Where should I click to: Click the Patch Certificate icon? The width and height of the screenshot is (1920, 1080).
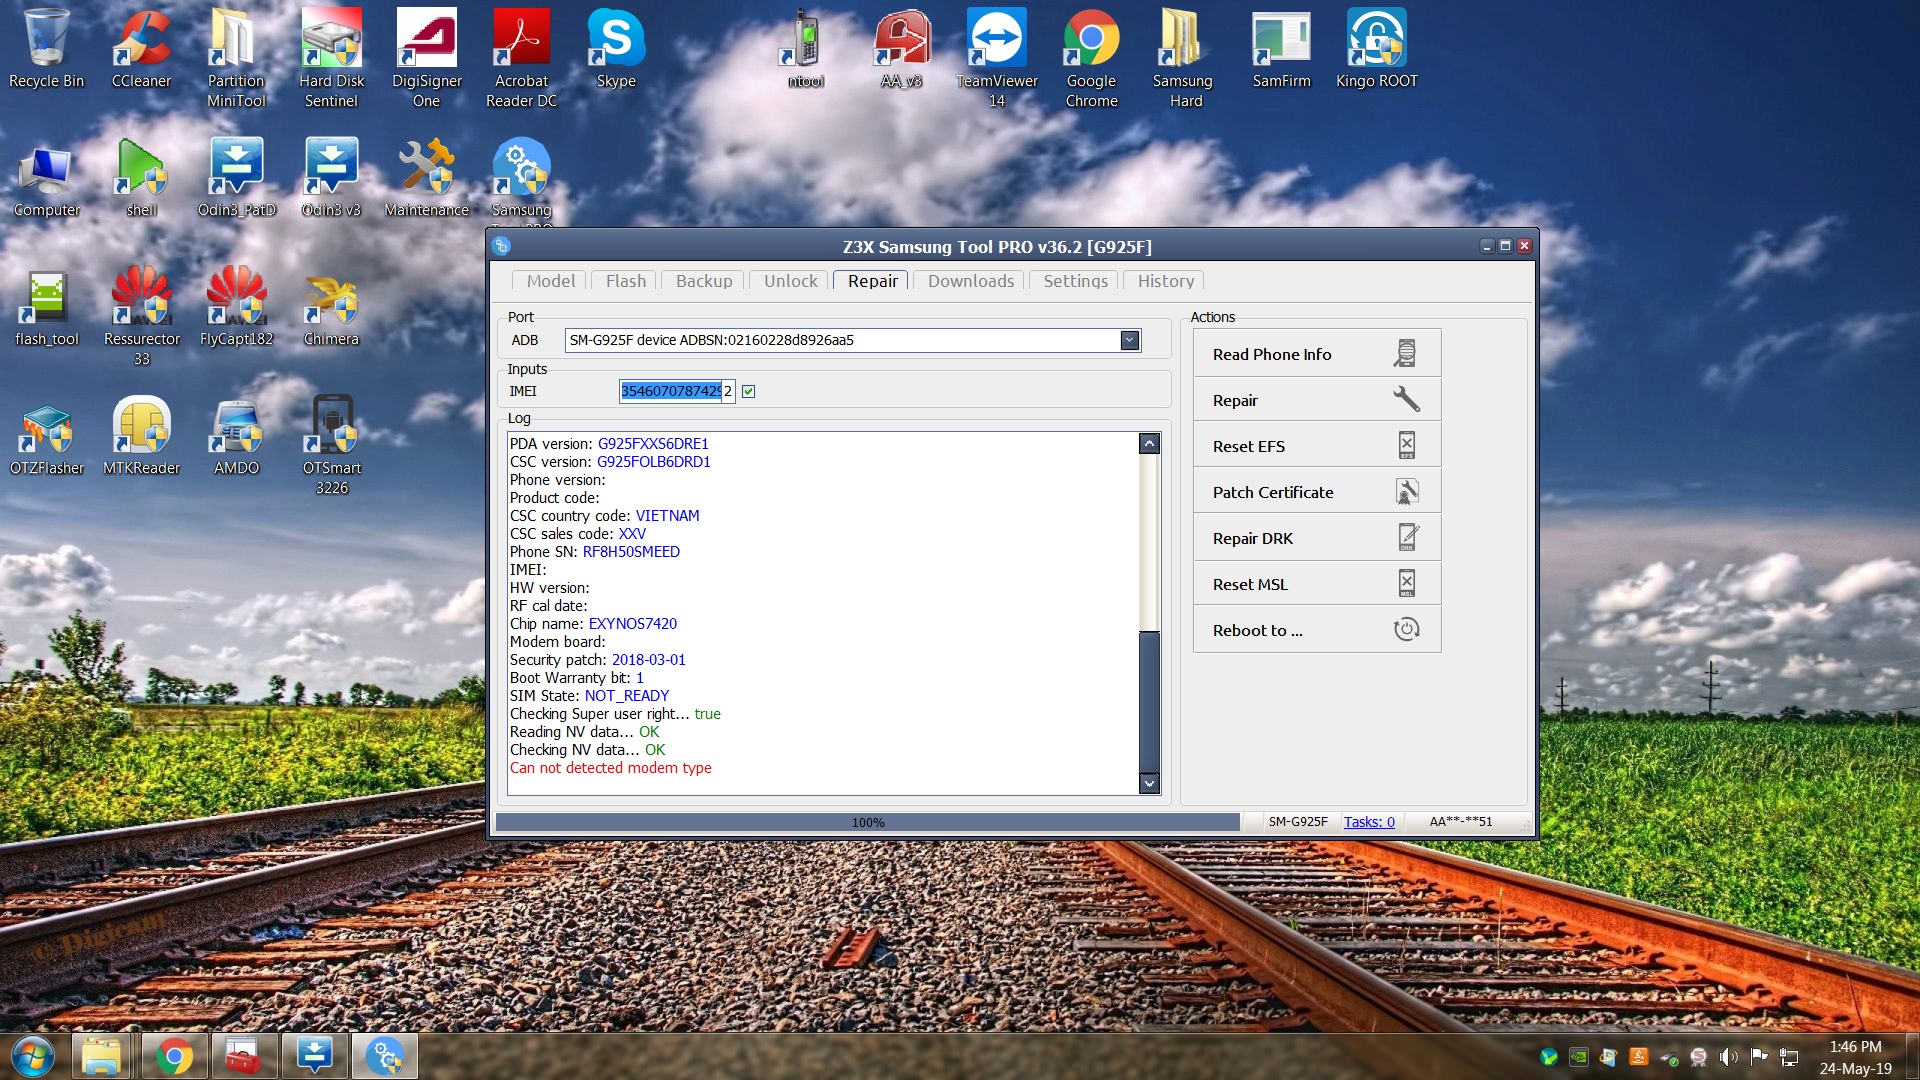(1406, 491)
